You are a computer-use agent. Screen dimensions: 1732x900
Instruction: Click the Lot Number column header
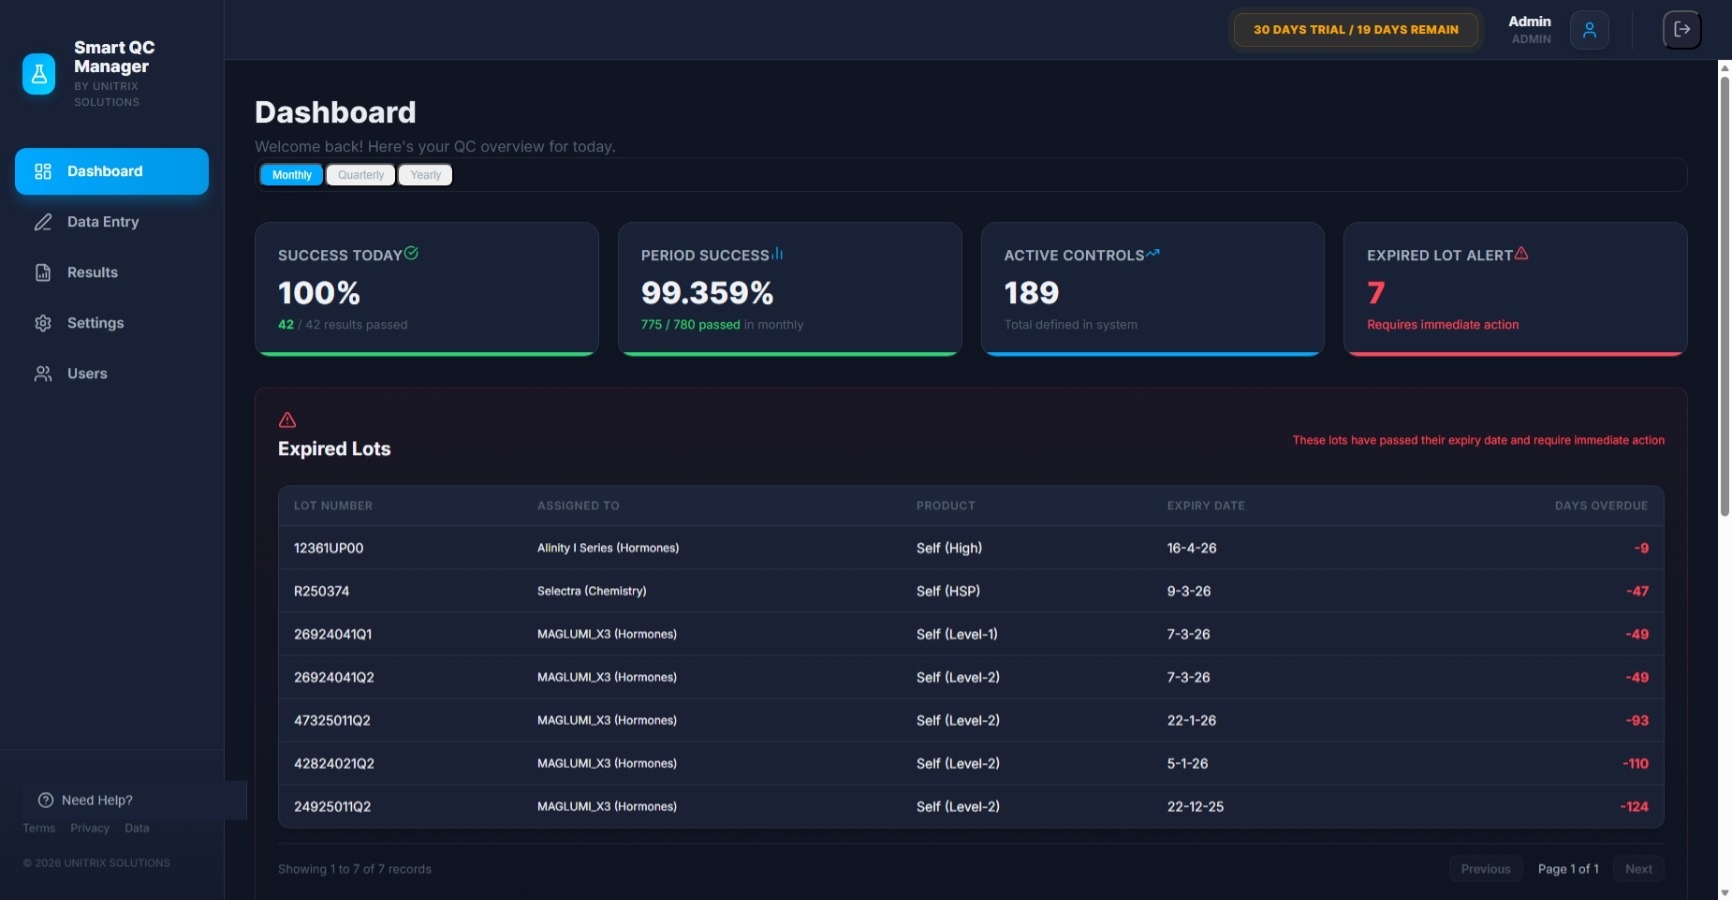[x=333, y=506]
